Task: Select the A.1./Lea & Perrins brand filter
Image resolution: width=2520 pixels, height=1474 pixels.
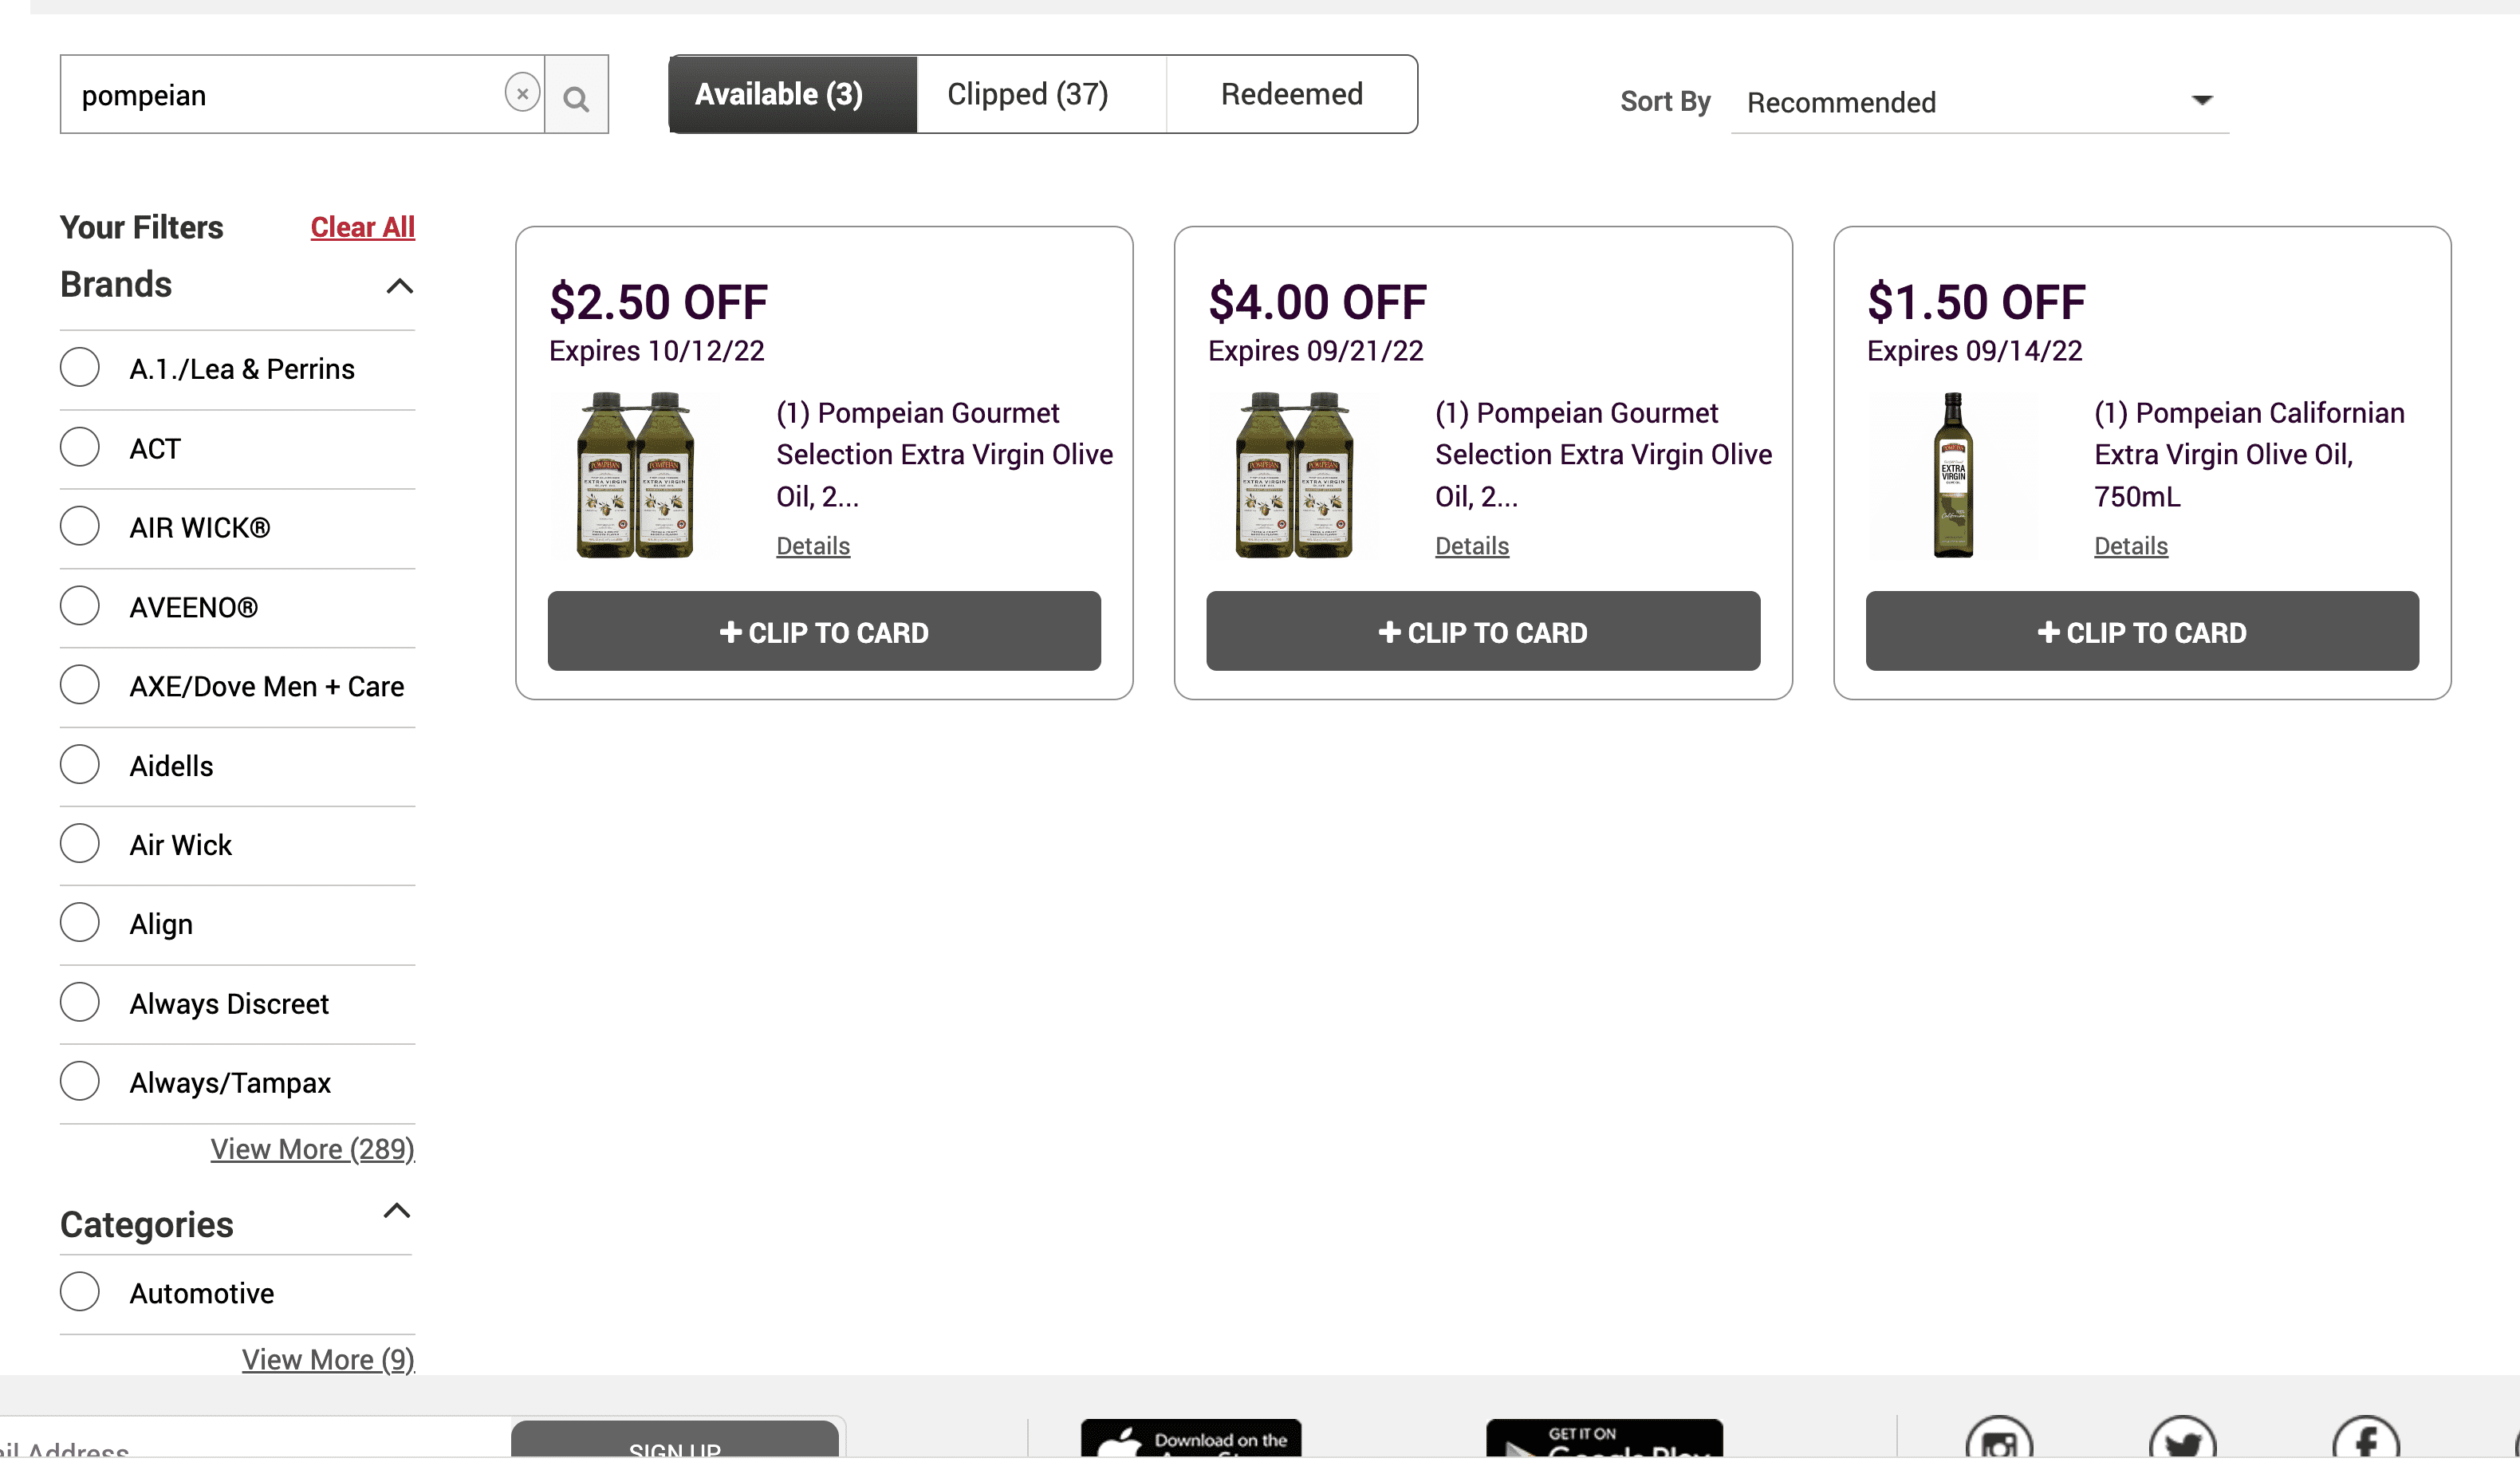Action: click(80, 368)
